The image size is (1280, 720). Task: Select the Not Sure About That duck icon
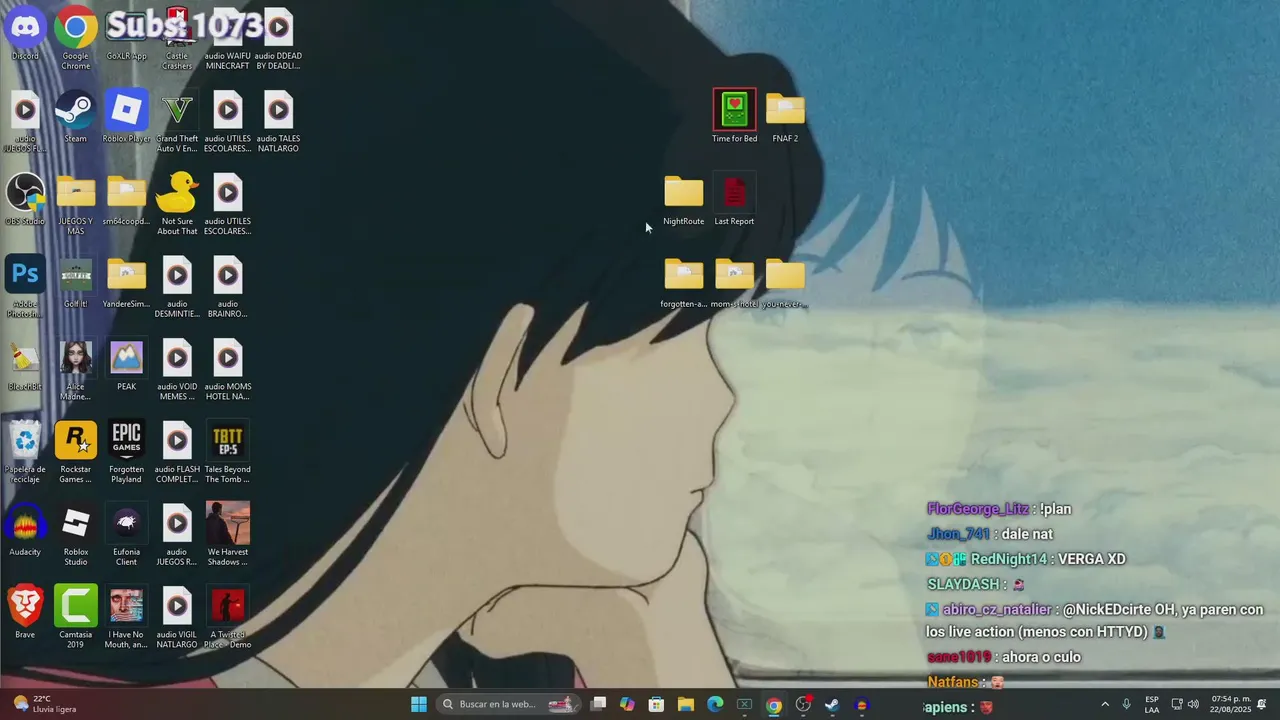coord(177,204)
